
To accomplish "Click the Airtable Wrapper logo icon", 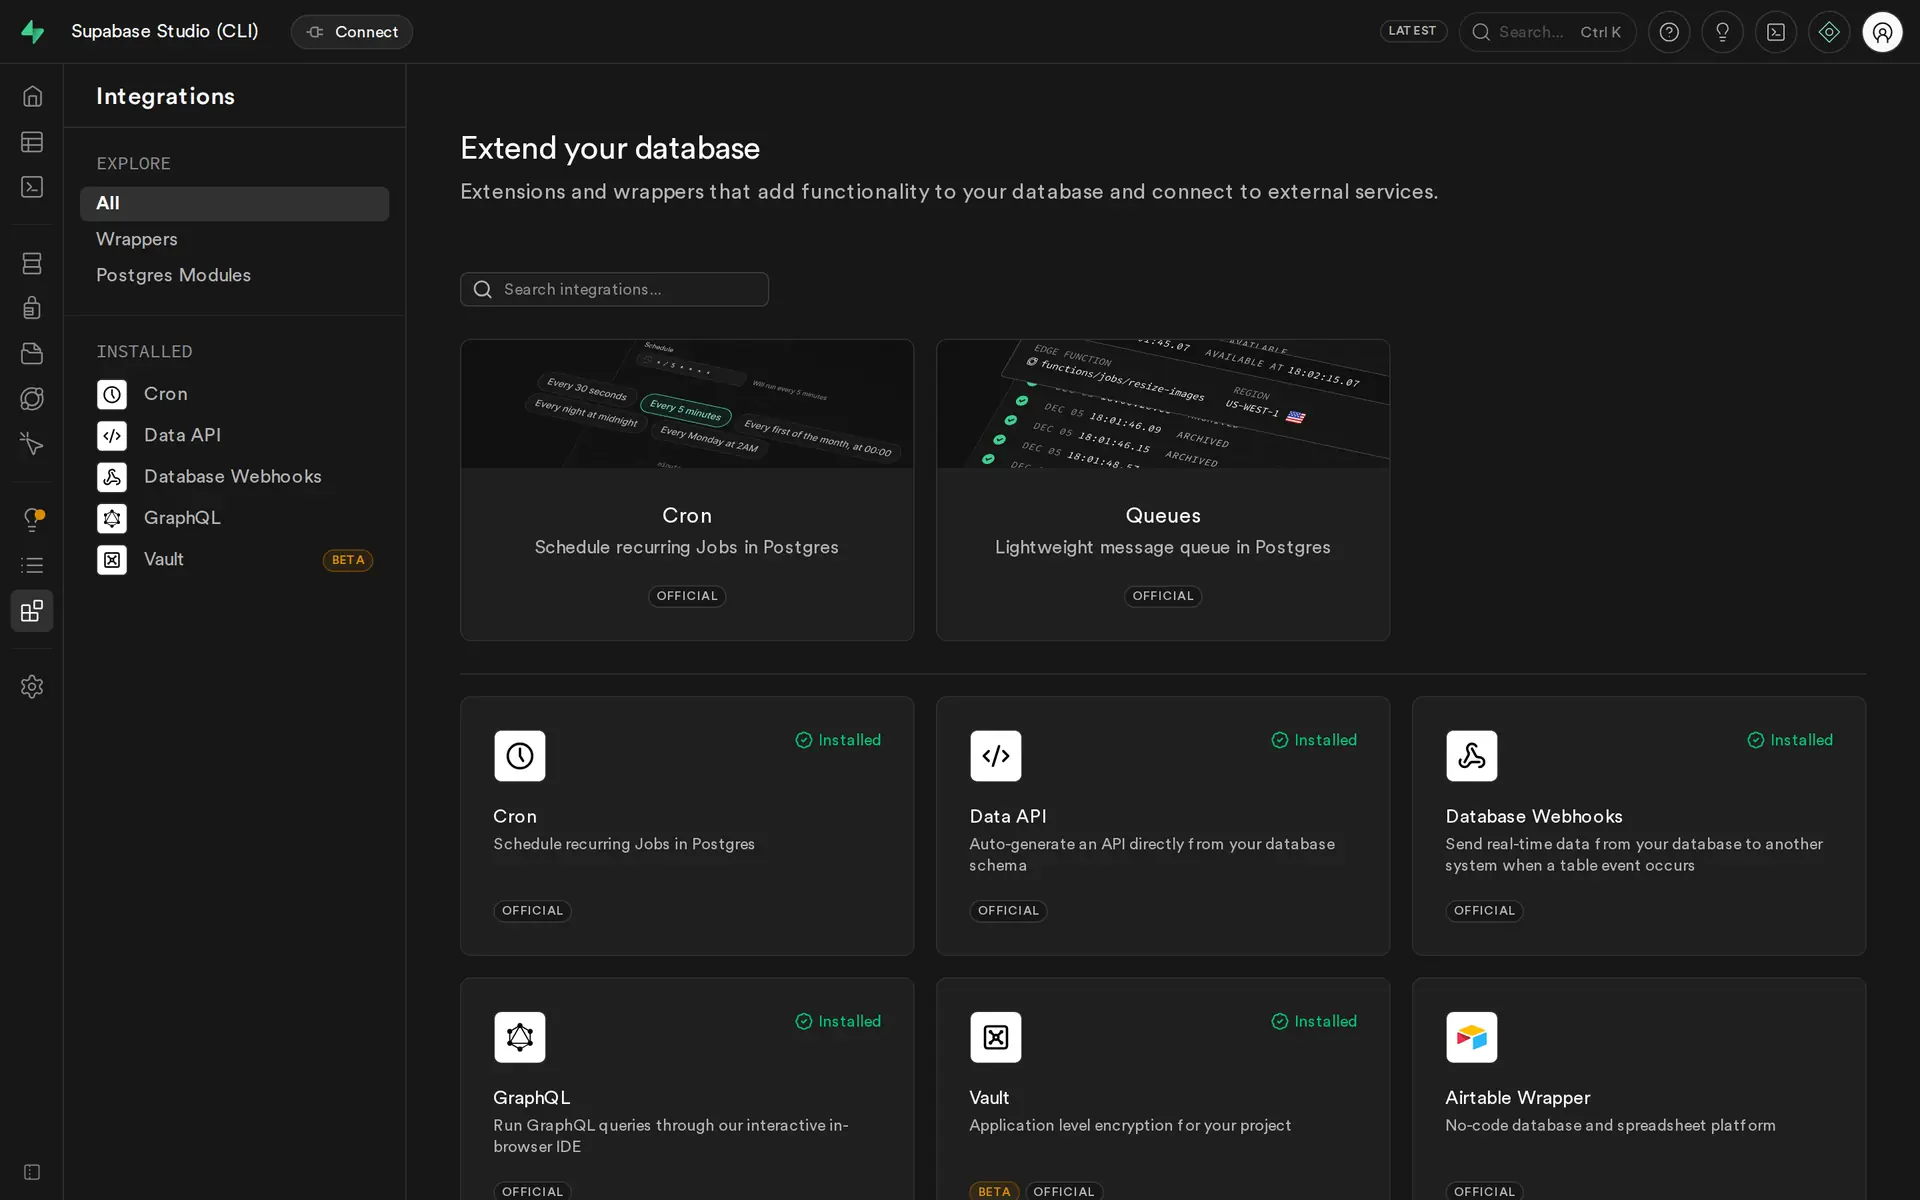I will coord(1471,1037).
